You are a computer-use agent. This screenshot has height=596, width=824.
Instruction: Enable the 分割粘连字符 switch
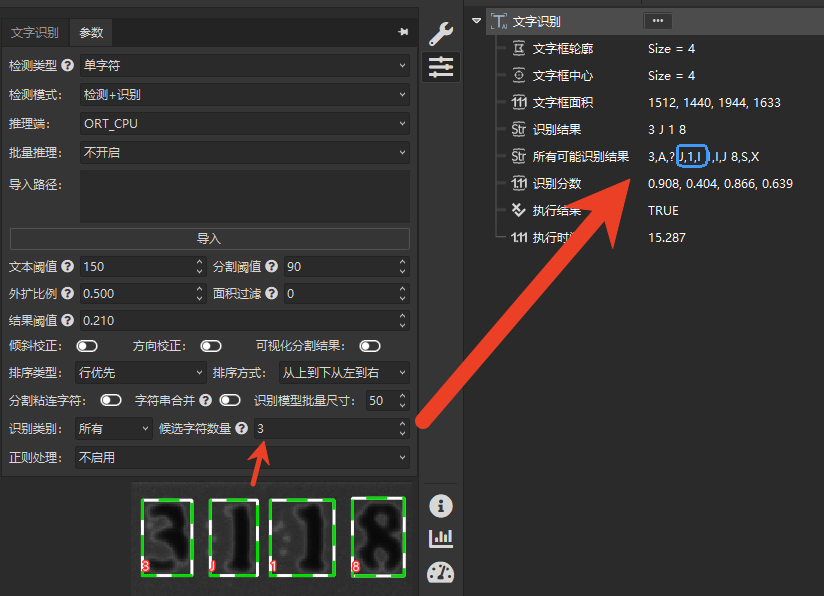(111, 400)
